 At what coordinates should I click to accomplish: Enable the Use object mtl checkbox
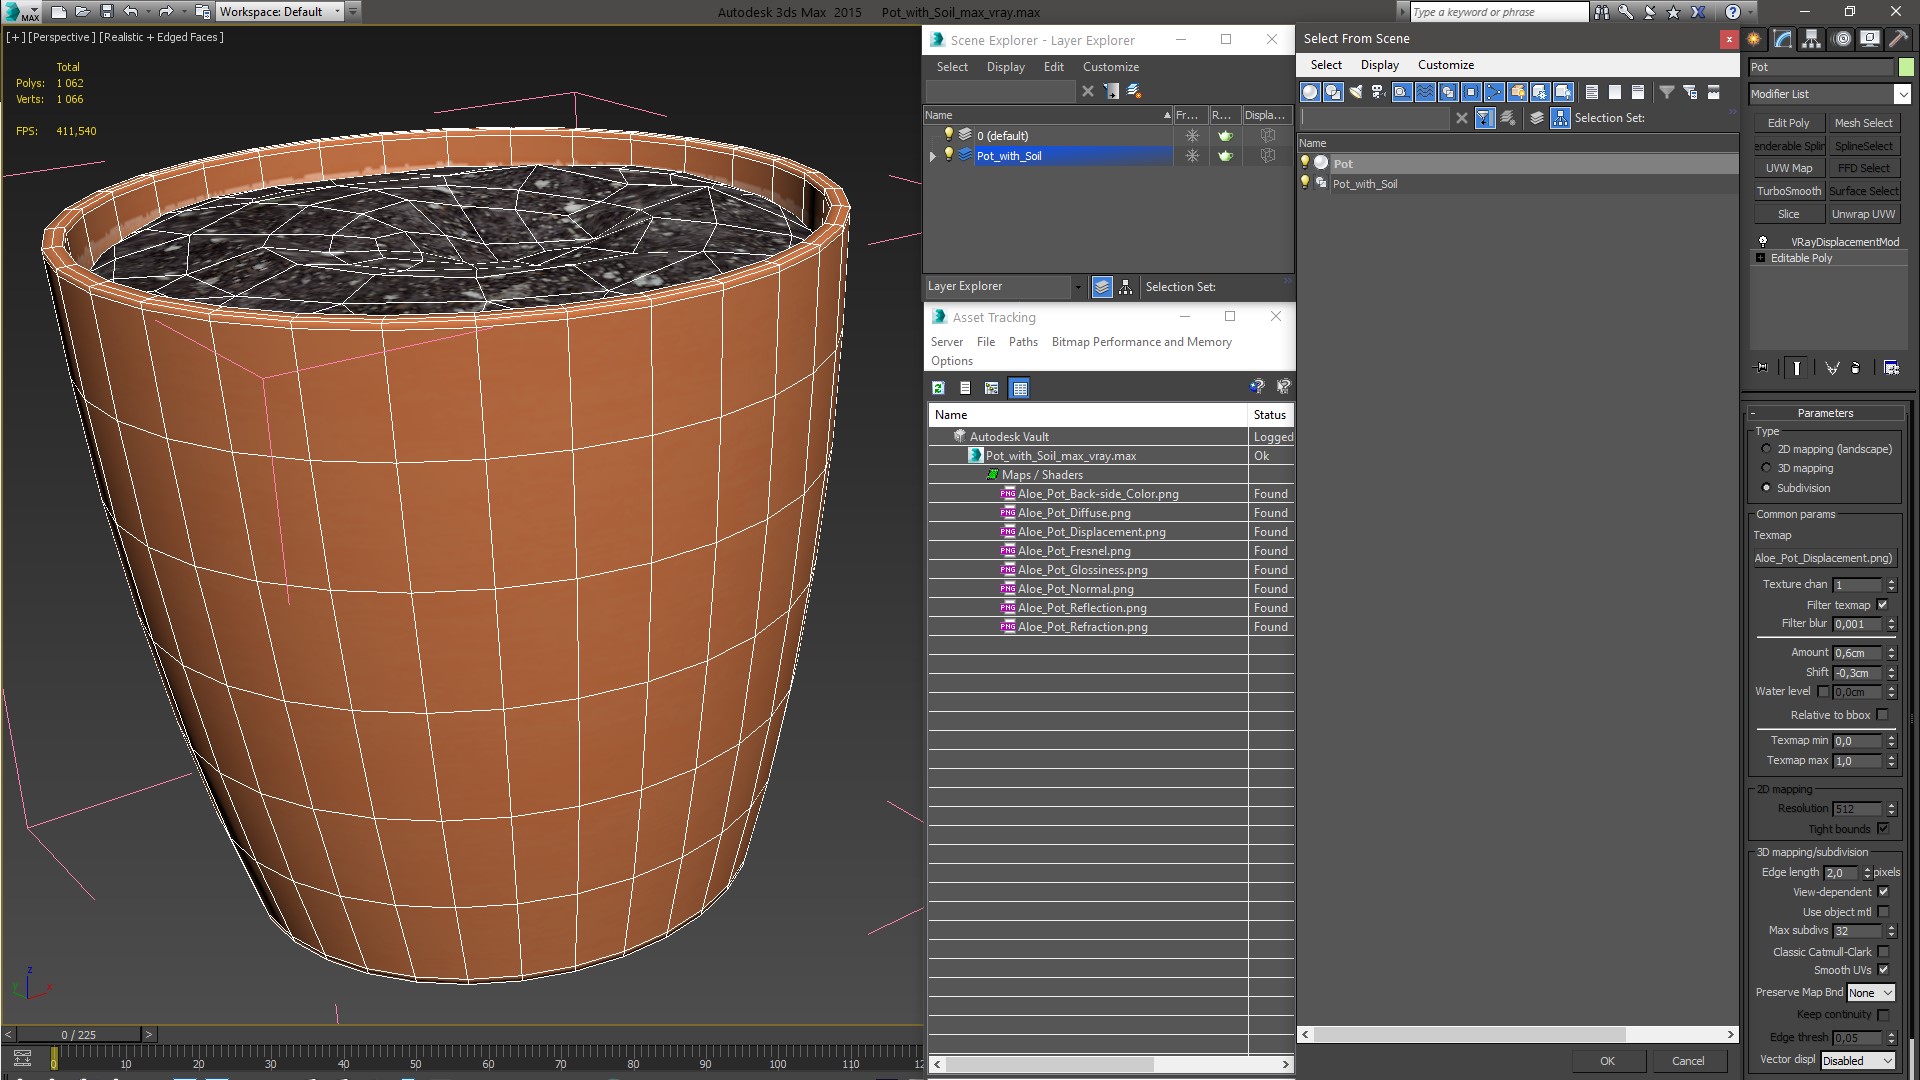[1883, 912]
